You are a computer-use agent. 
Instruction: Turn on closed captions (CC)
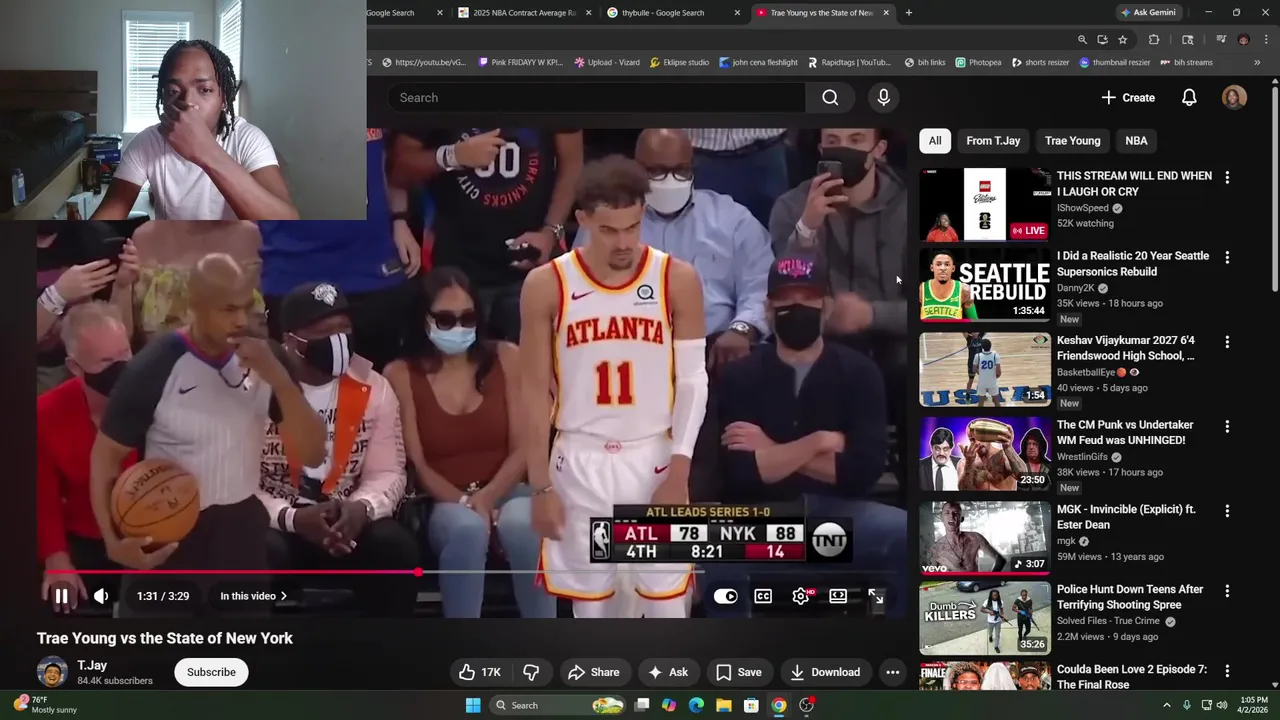763,596
